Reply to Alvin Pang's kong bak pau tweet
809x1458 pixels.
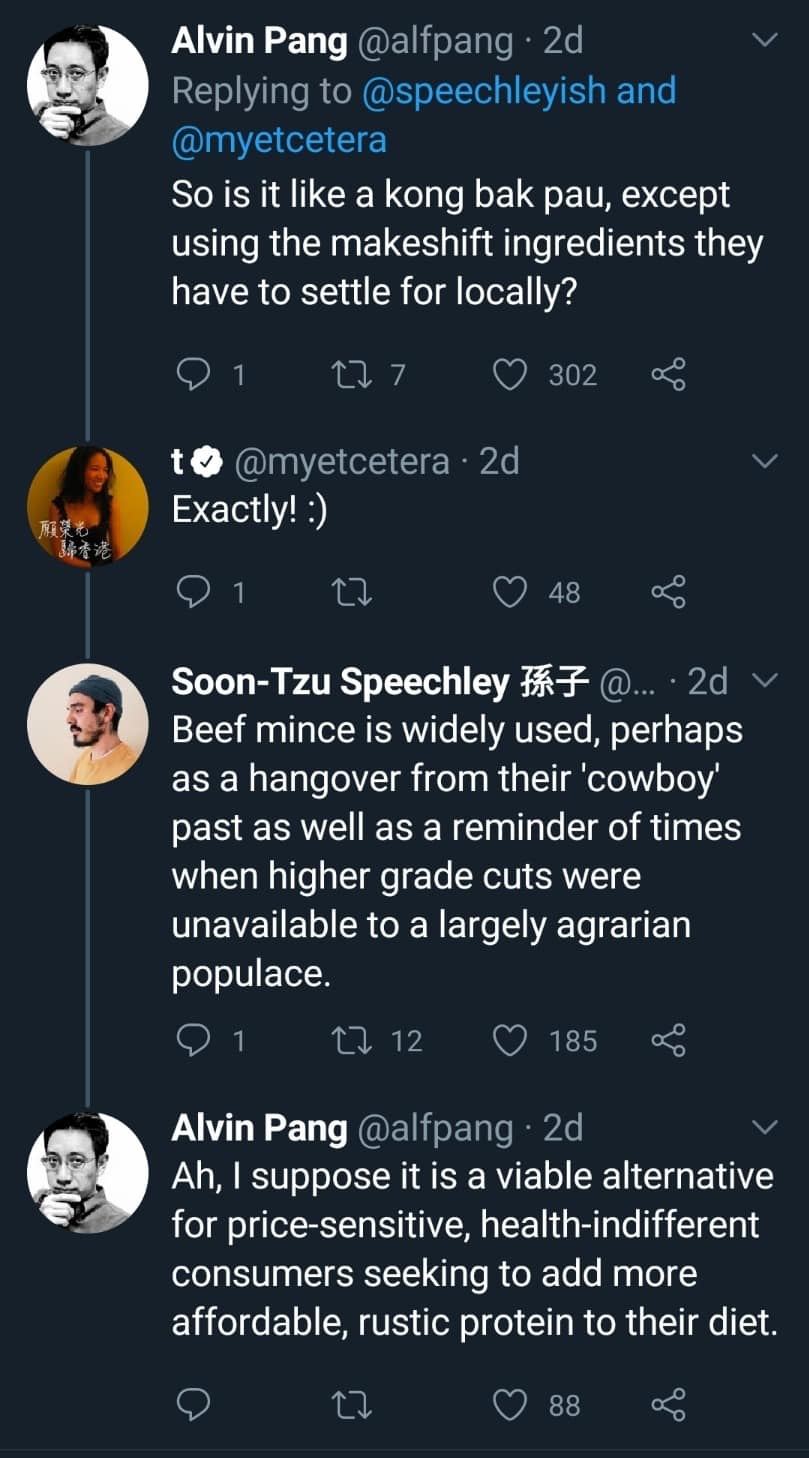pos(191,375)
